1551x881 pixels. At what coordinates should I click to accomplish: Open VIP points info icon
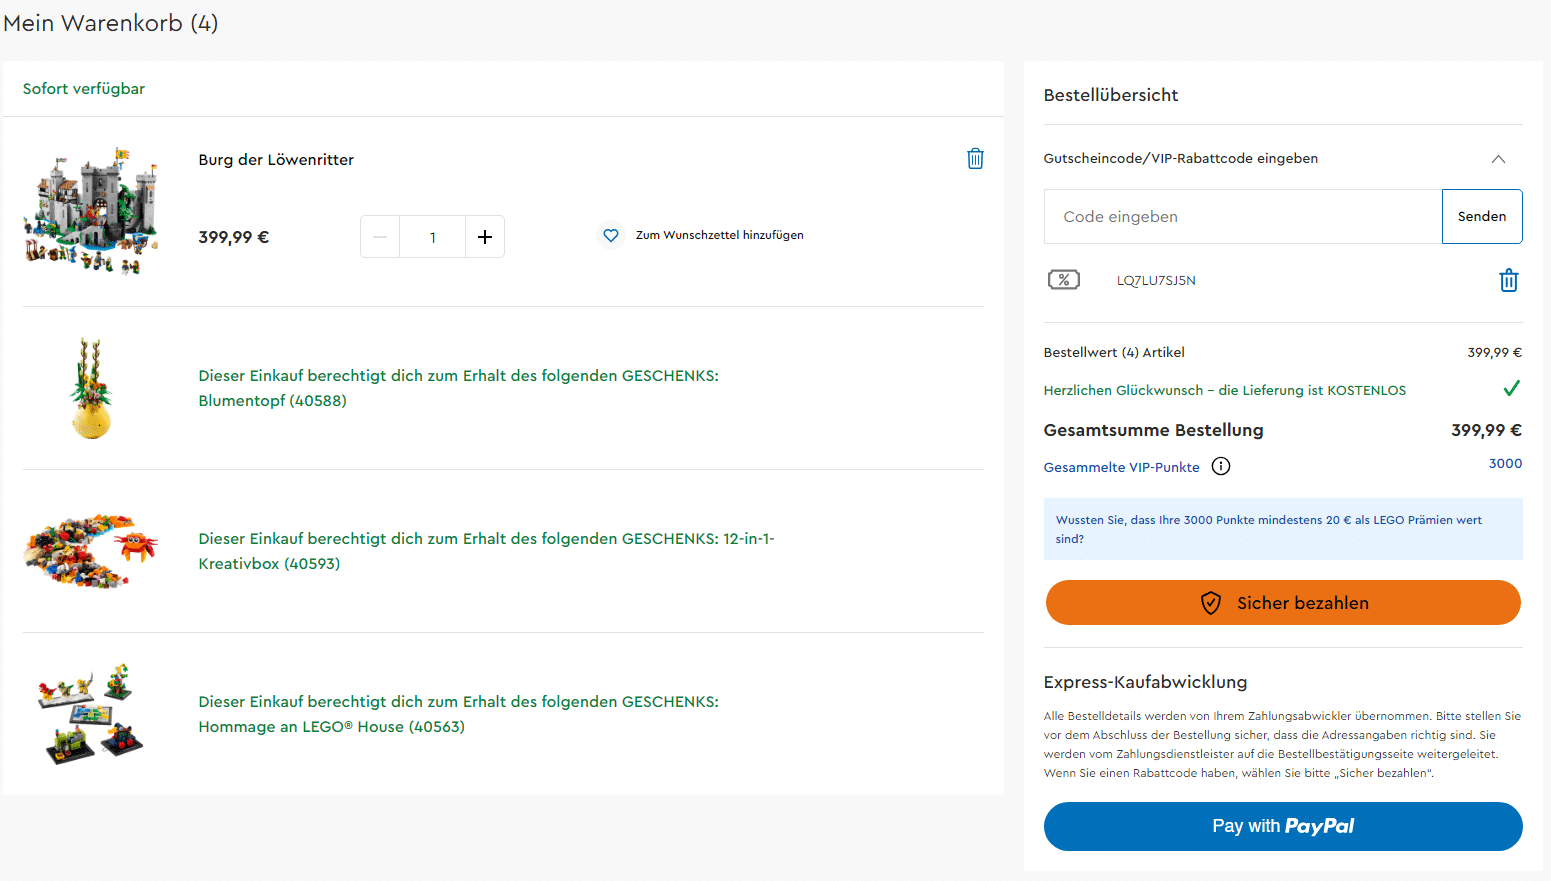coord(1220,466)
